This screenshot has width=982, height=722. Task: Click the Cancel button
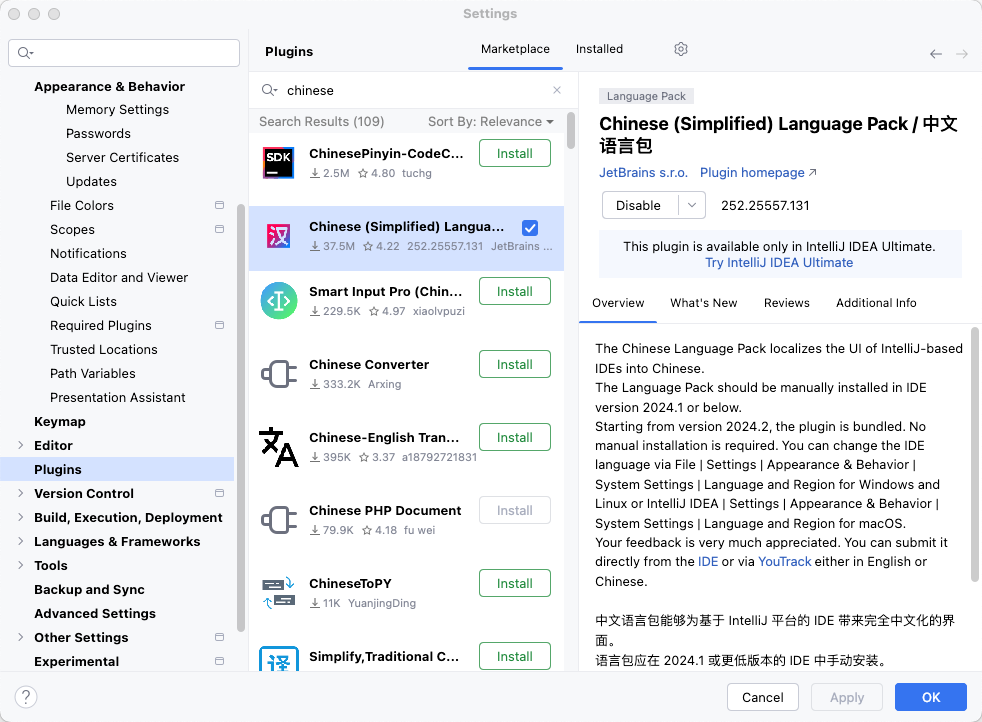pos(762,697)
